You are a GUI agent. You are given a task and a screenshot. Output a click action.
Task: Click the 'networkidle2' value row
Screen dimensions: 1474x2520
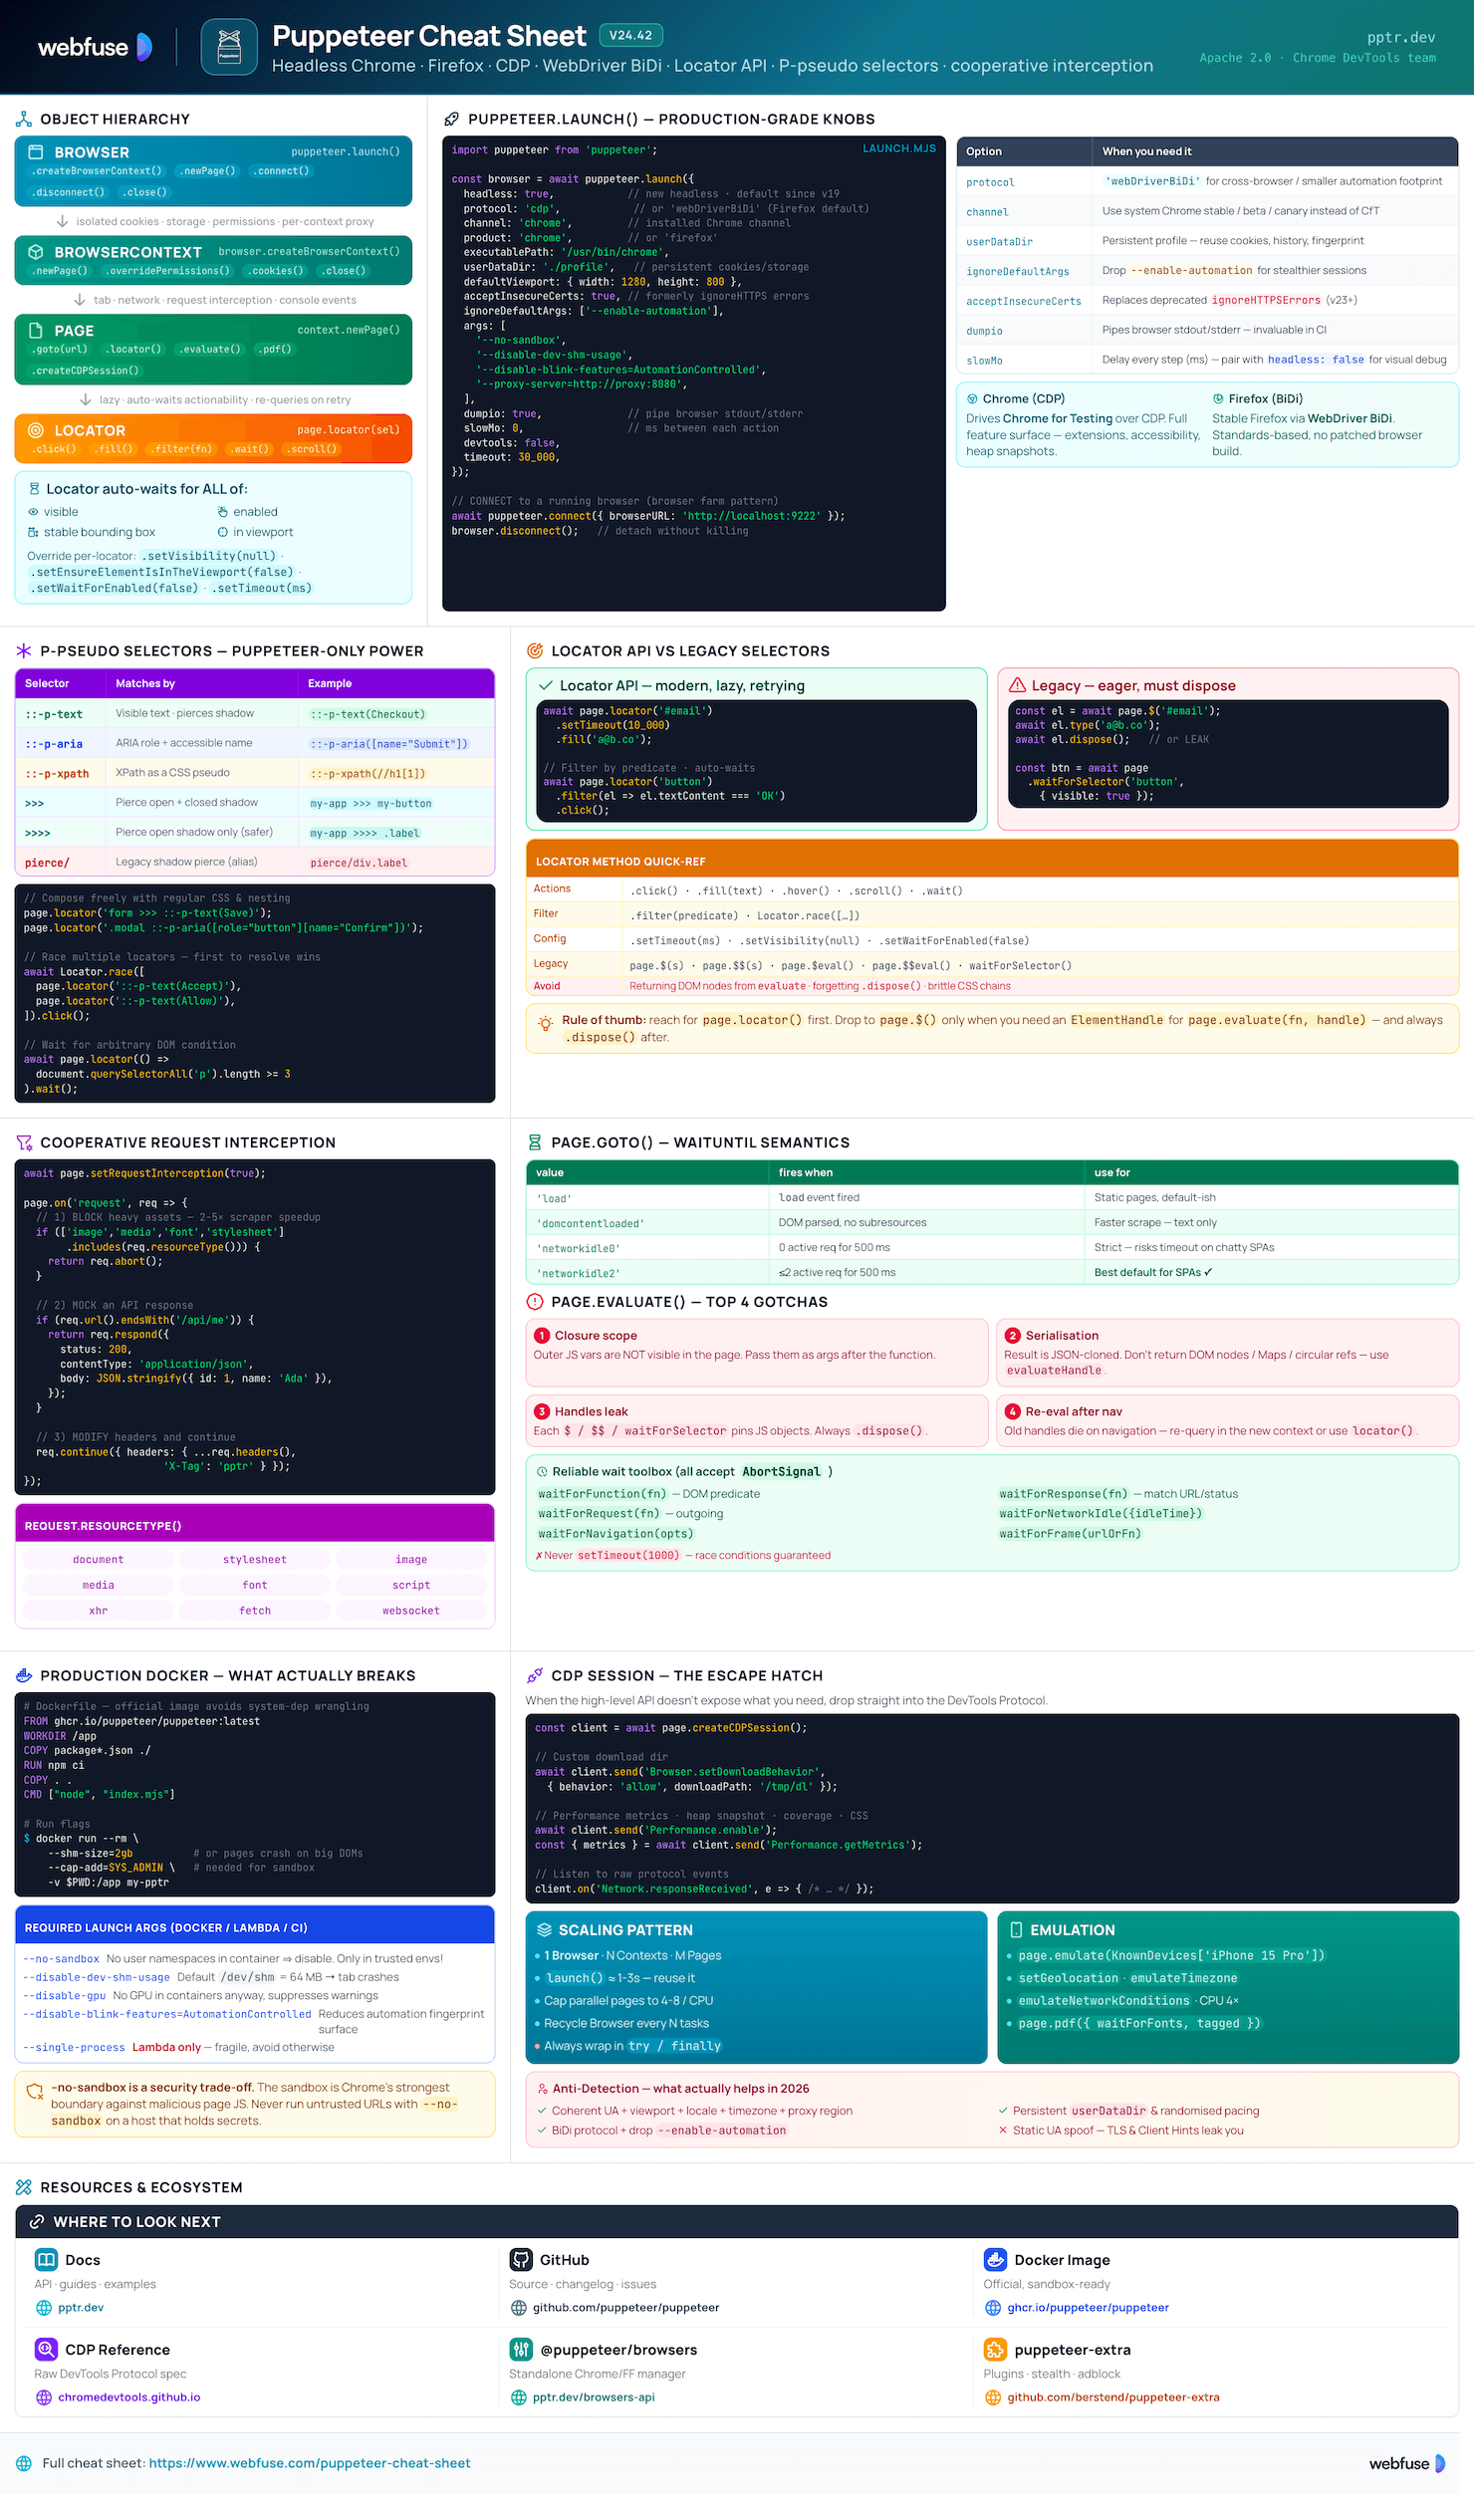pyautogui.click(x=991, y=1272)
